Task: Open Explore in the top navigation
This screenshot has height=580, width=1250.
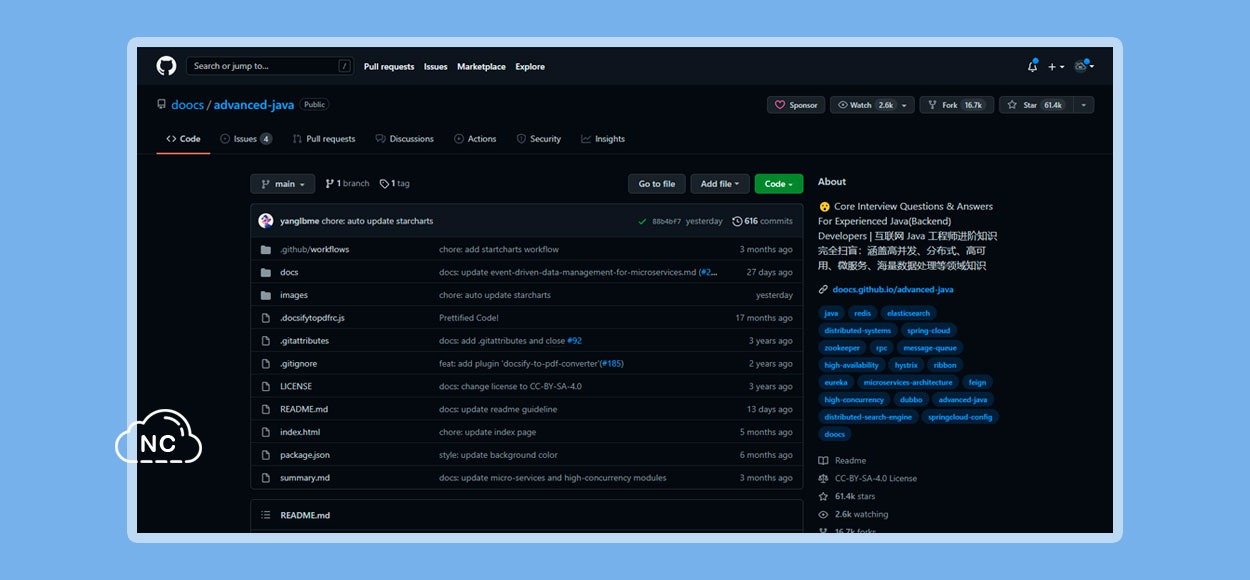Action: 530,67
